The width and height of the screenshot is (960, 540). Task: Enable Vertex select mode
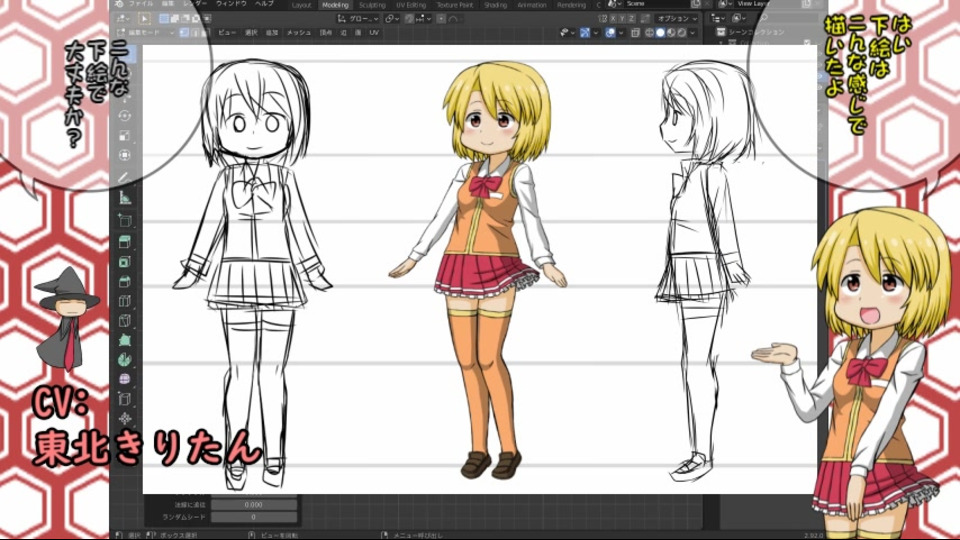184,32
